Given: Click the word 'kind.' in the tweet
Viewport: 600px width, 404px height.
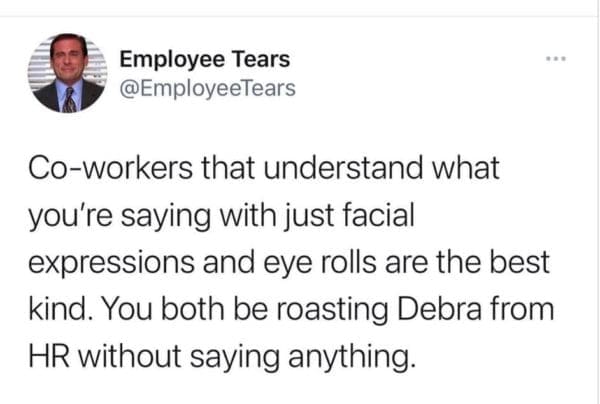Looking at the screenshot, I should [x=62, y=309].
